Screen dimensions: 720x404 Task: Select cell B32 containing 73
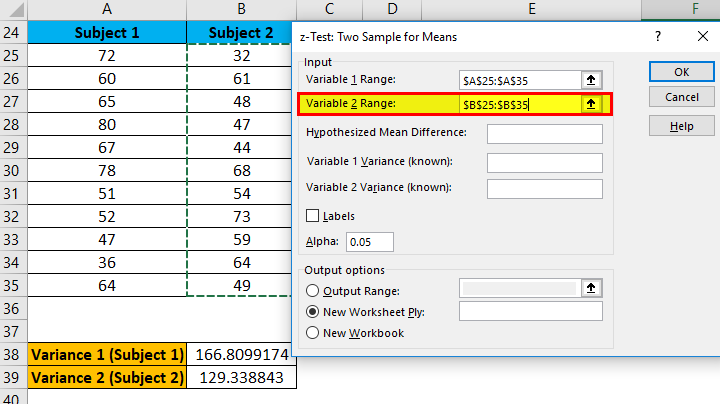tap(239, 216)
